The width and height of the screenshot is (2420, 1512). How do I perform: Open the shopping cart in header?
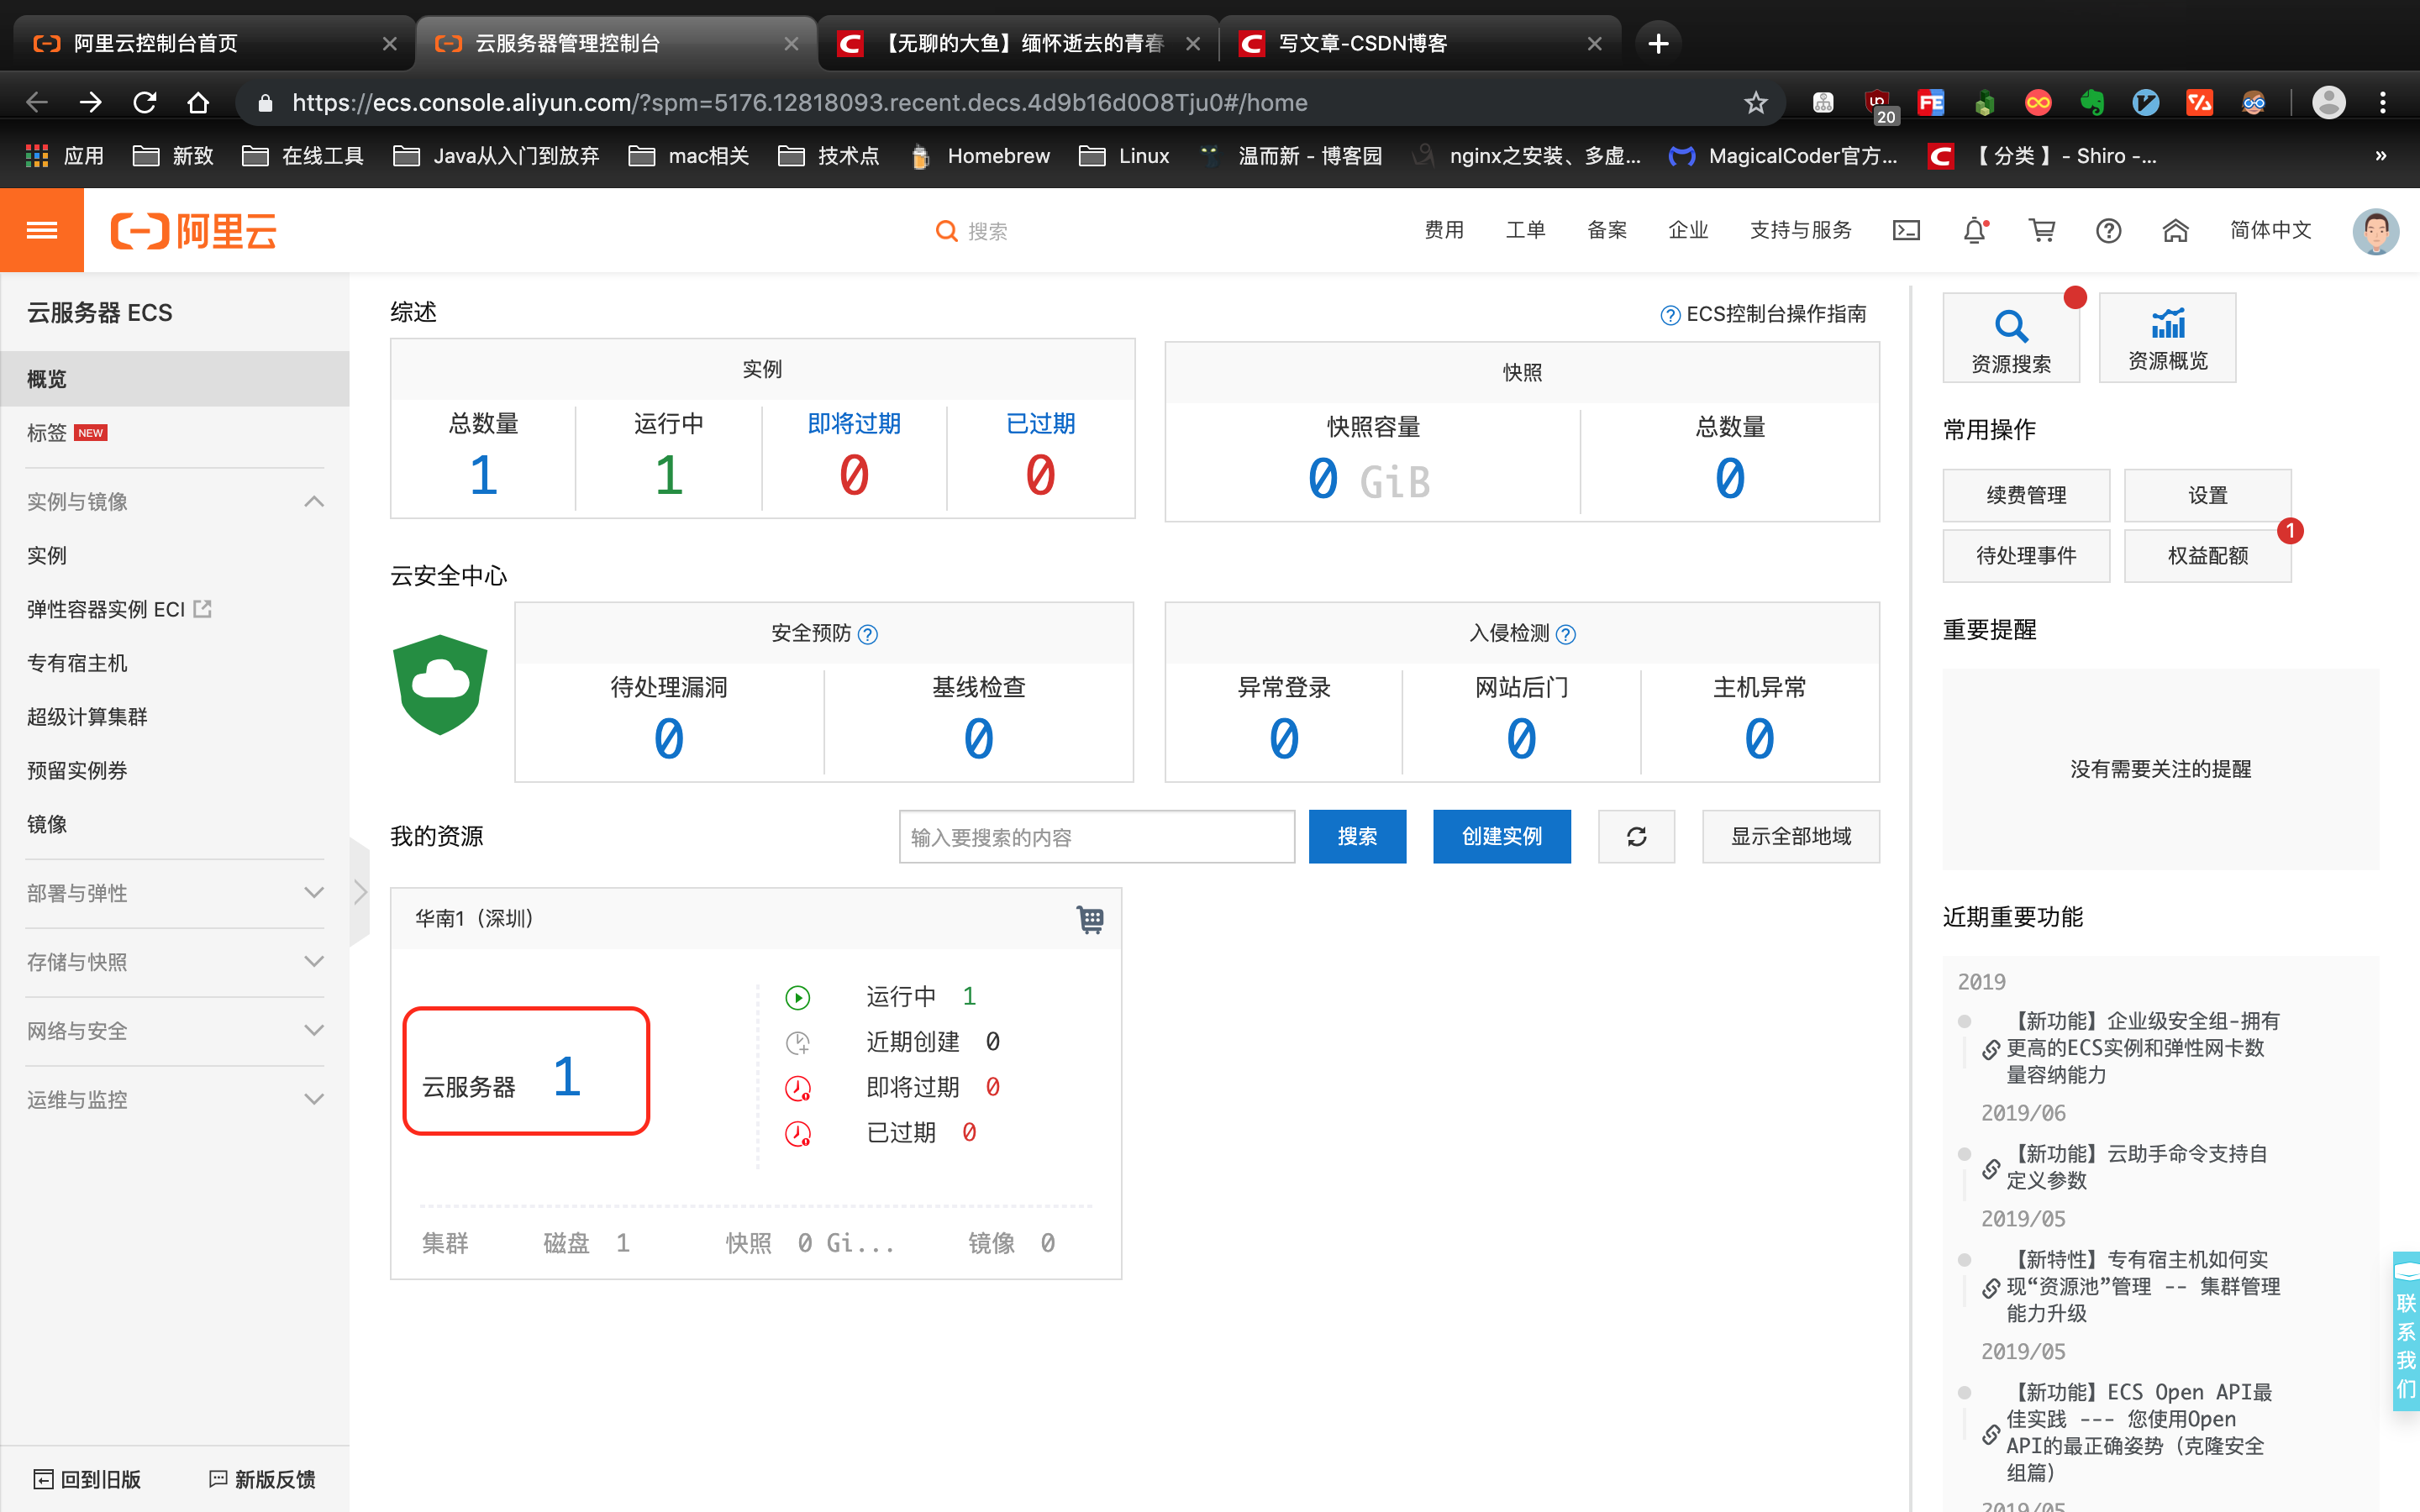[2041, 231]
